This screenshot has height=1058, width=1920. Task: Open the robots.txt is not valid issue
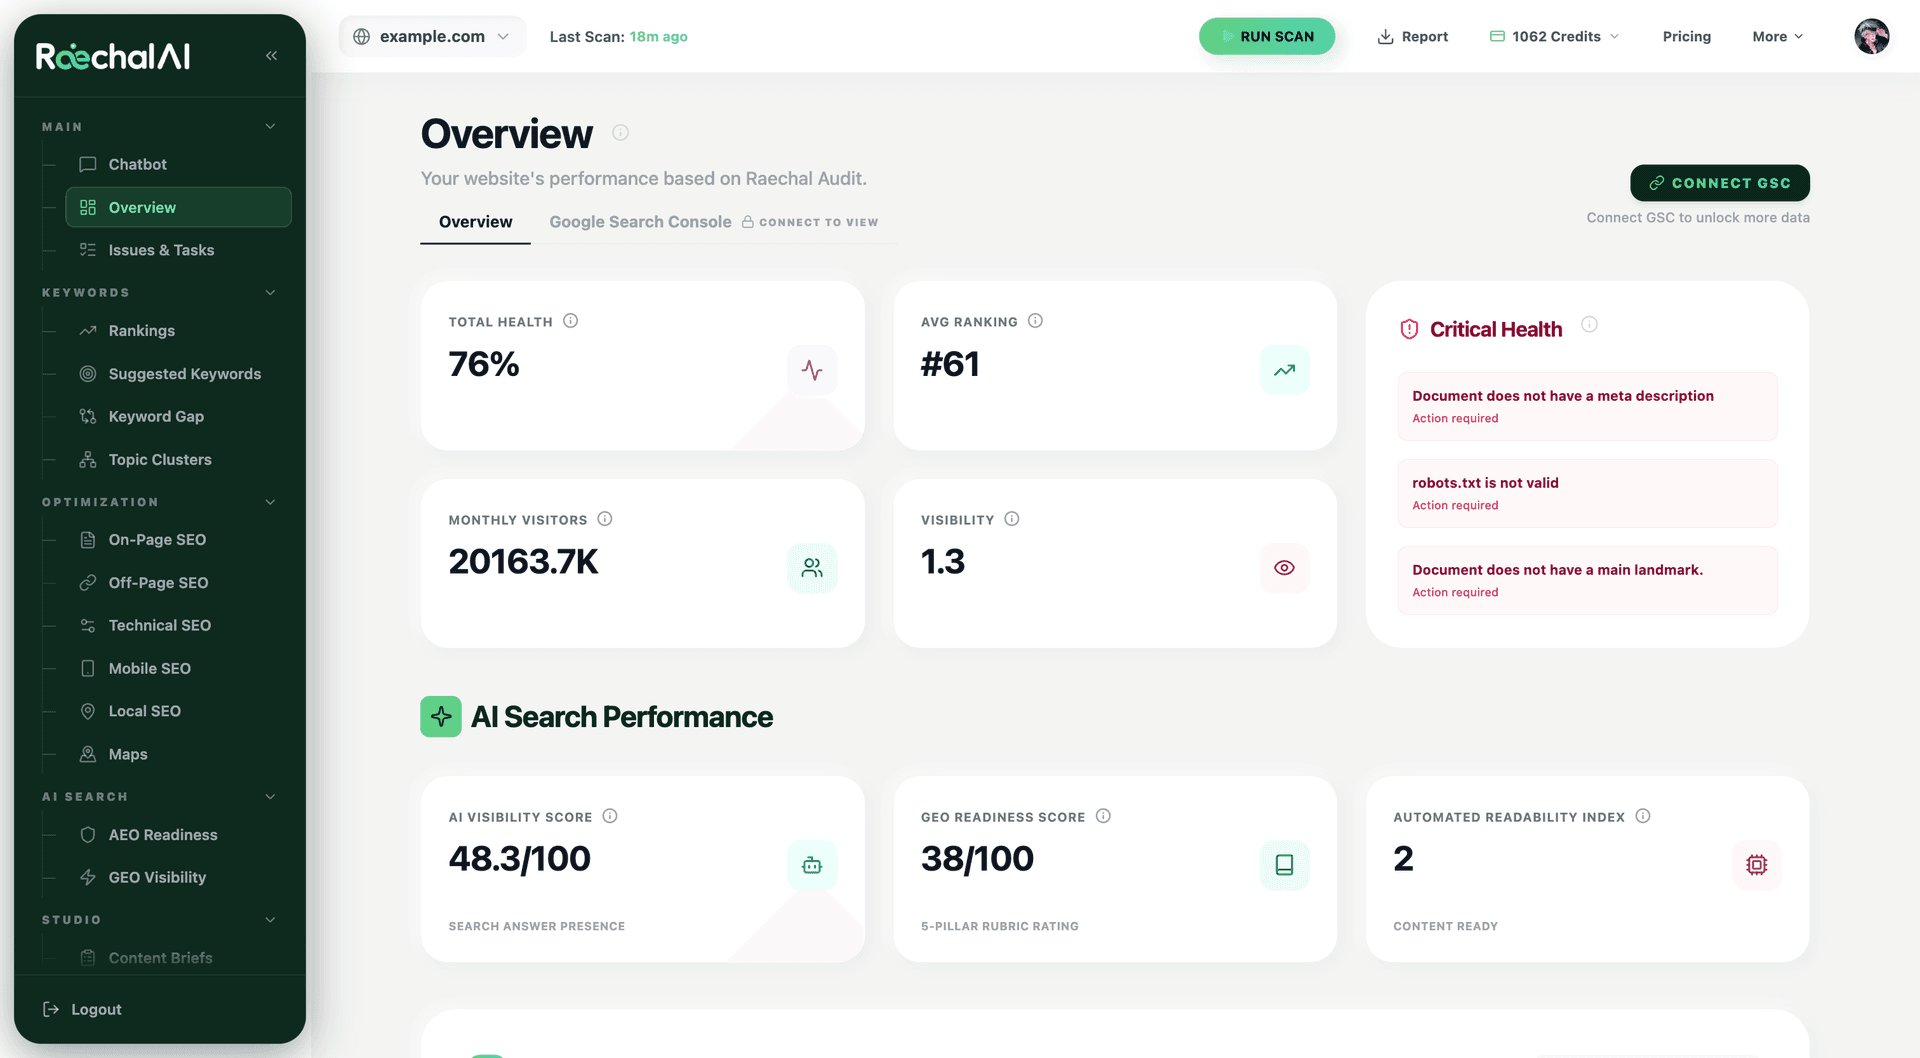coord(1587,493)
